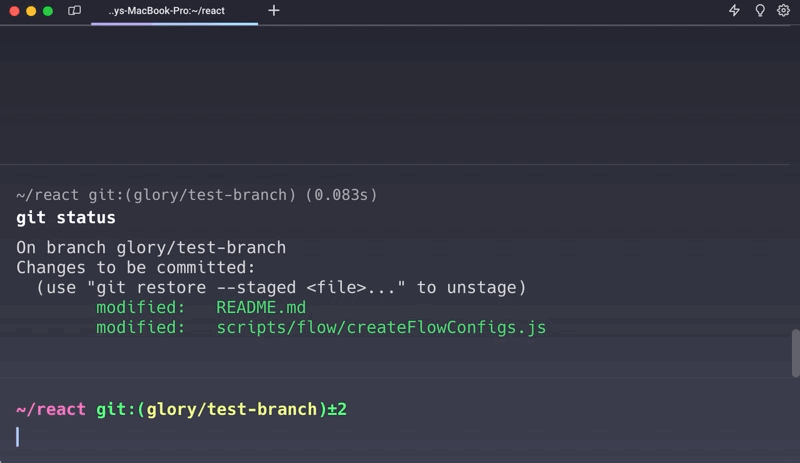Open the Warp Drive panel icon
The width and height of the screenshot is (800, 463).
point(74,11)
